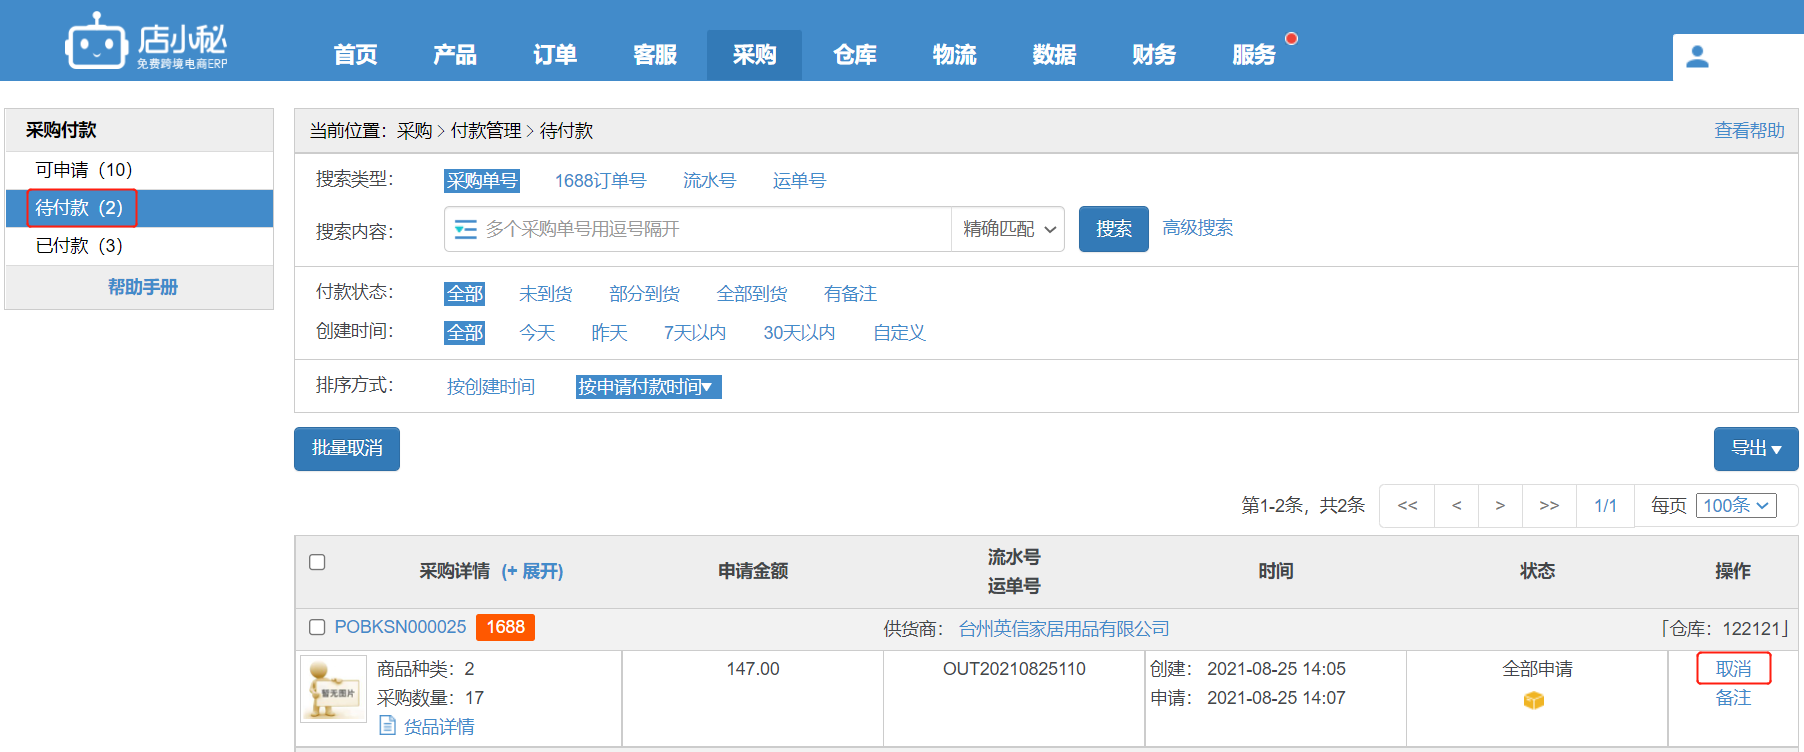Tick the select-all checkbox in table header
This screenshot has height=752, width=1804.
pos(317,562)
